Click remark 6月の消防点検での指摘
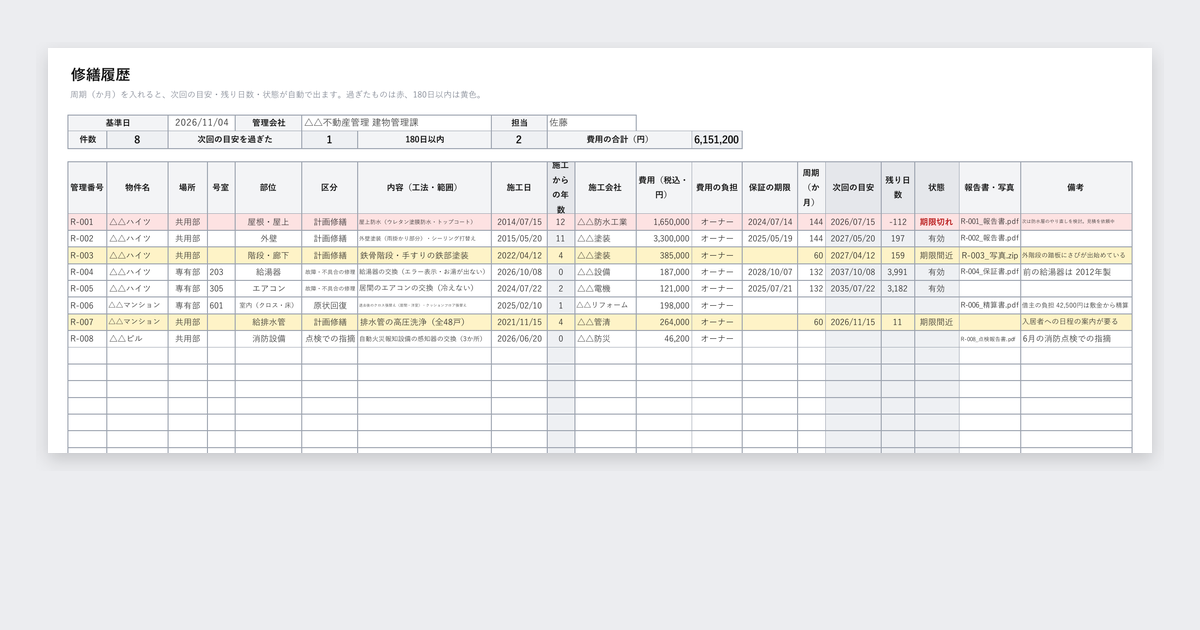This screenshot has width=1200, height=630. pos(1076,339)
